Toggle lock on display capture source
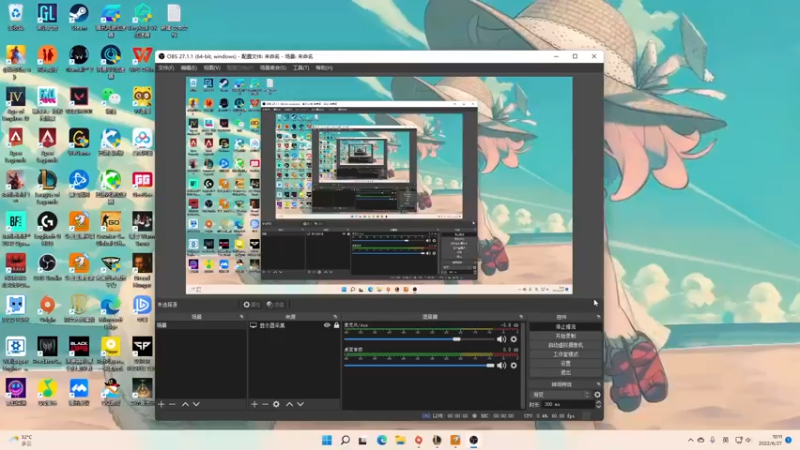 pos(336,325)
